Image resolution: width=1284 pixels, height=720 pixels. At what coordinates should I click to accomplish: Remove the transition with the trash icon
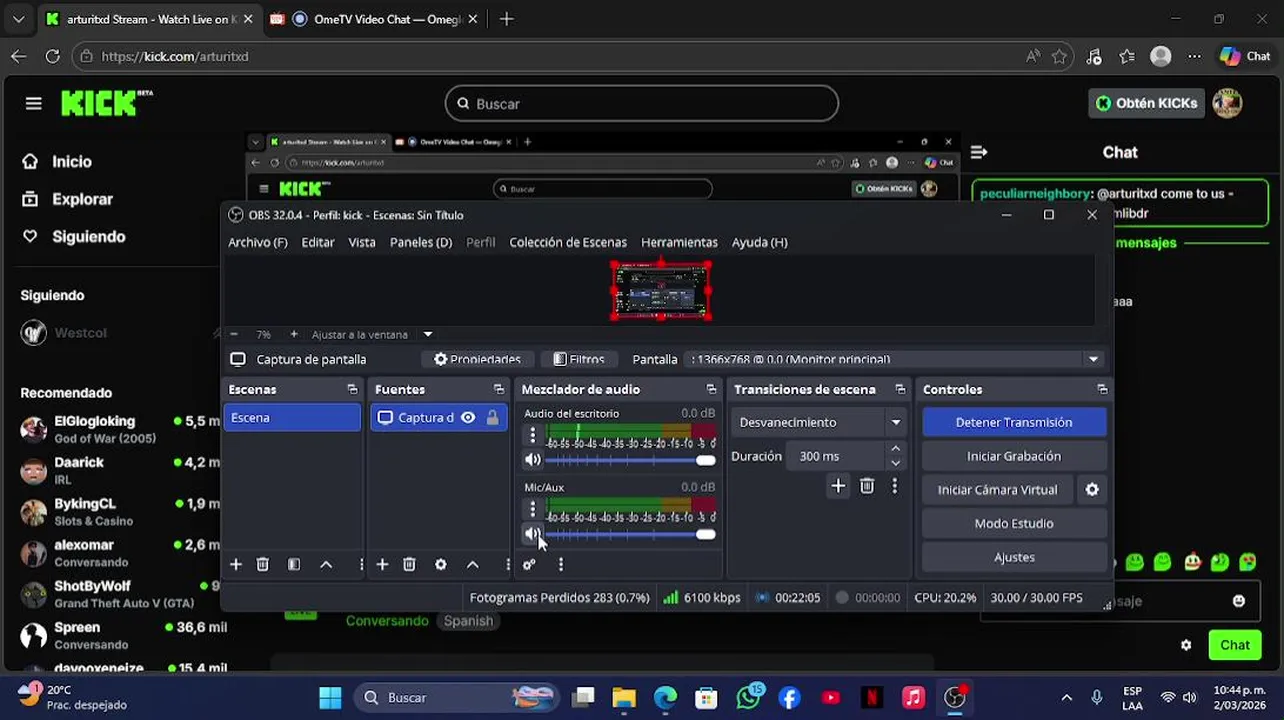point(867,486)
